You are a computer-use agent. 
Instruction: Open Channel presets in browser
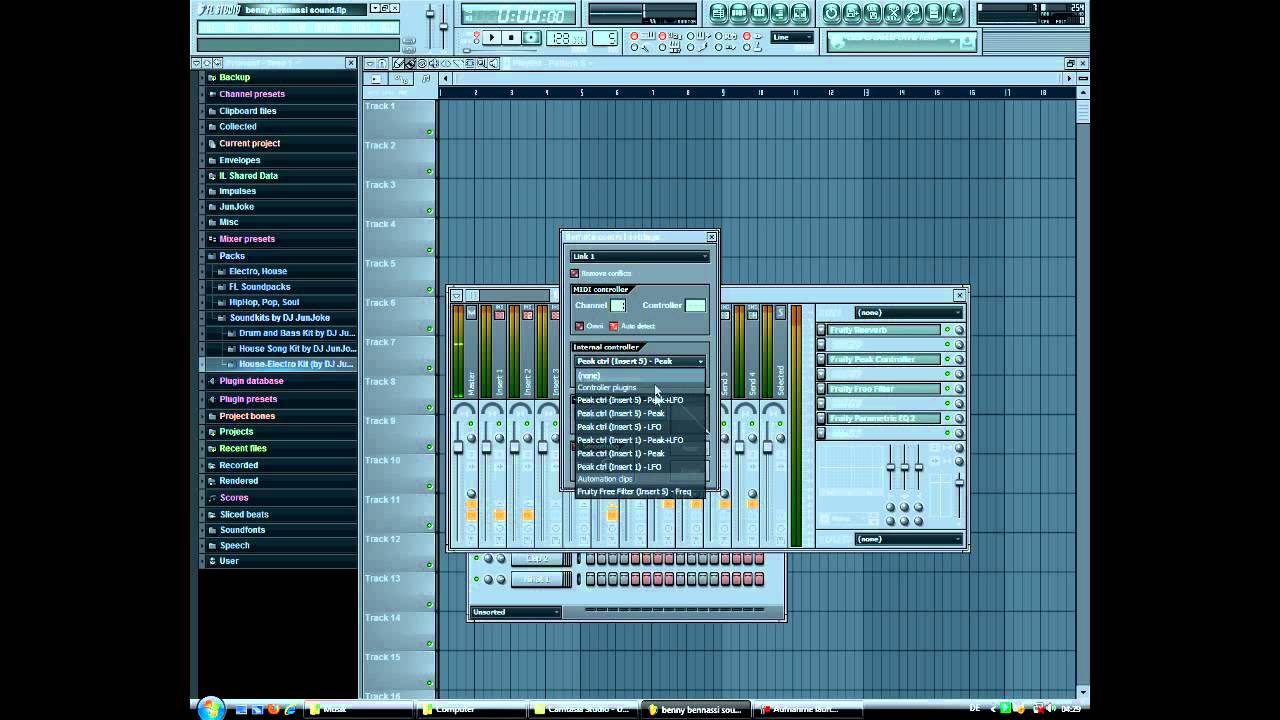click(252, 94)
